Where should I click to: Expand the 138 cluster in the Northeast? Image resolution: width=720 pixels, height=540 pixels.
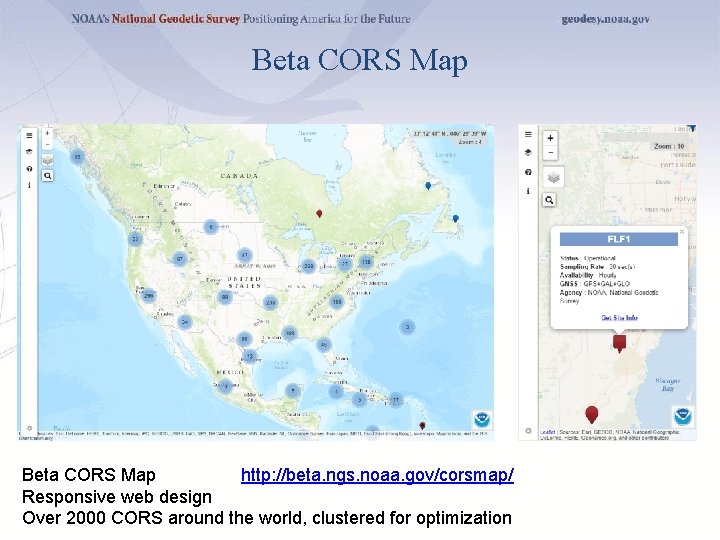[366, 262]
